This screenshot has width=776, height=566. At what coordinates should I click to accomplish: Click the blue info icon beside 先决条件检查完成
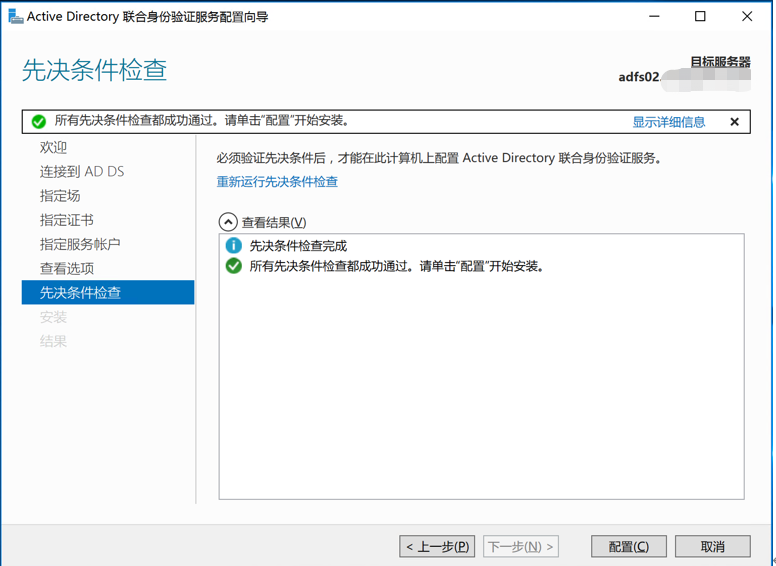[234, 245]
